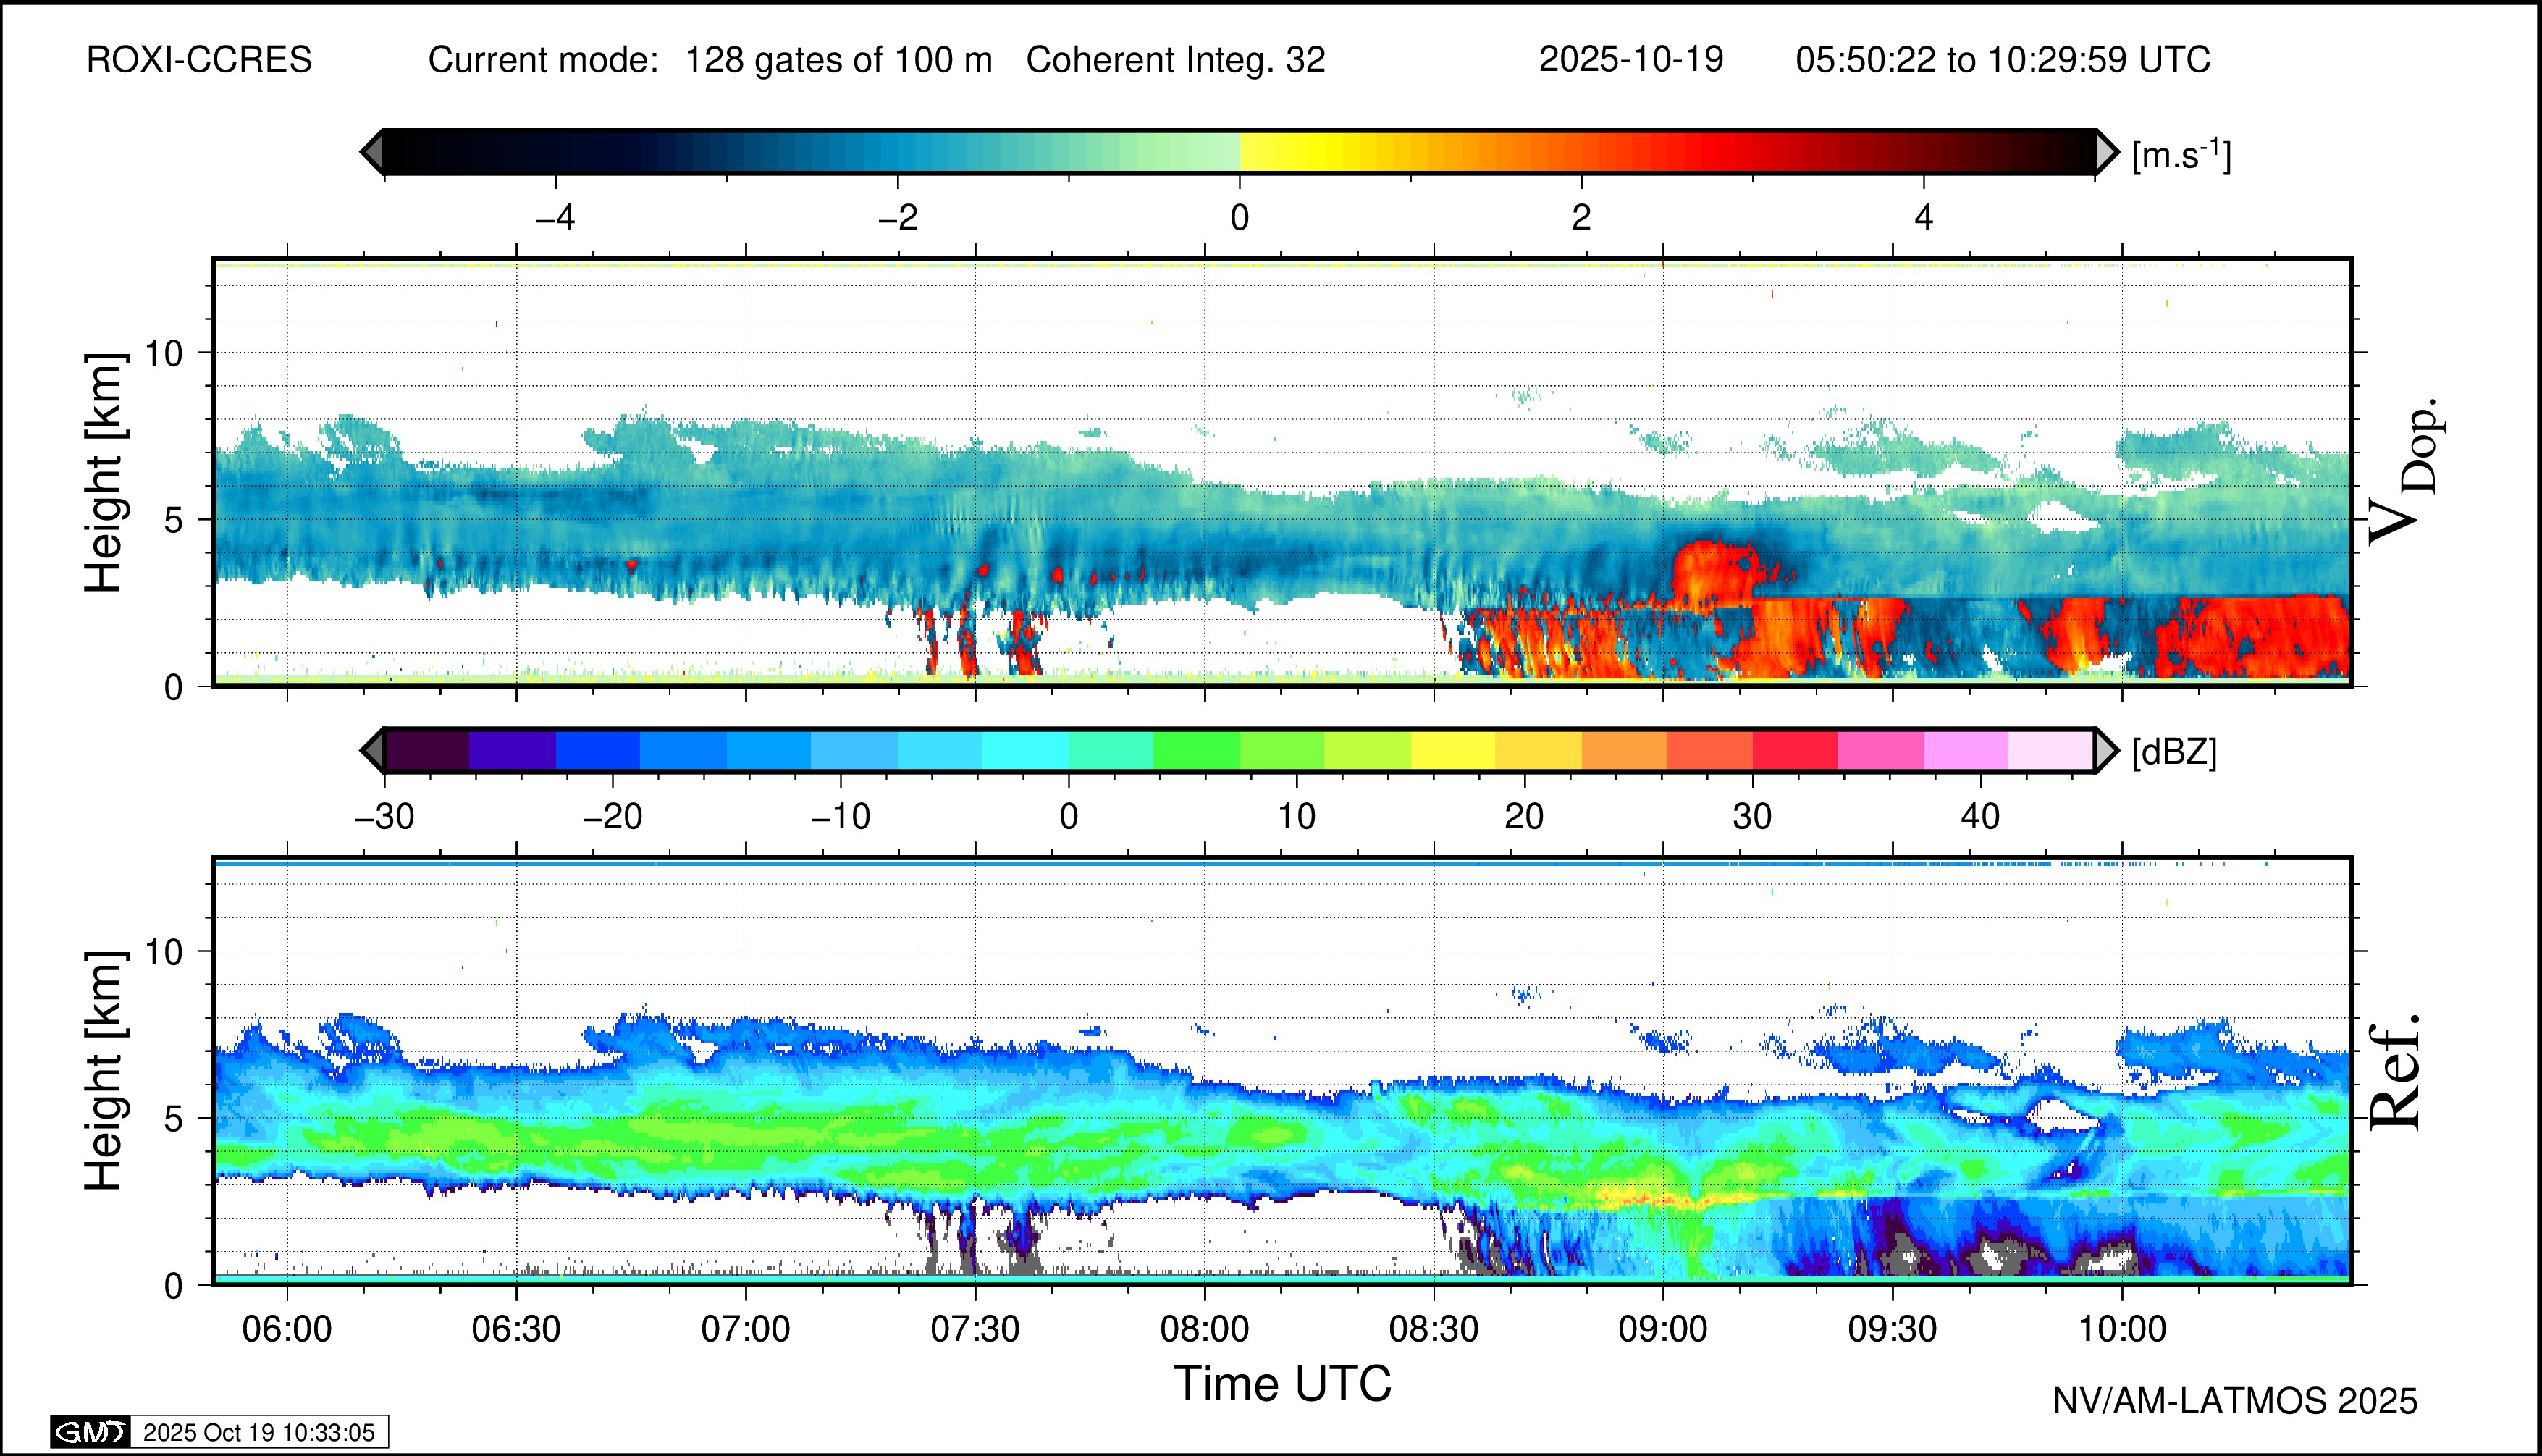Click the GMT logo at bottom left

coord(90,1432)
